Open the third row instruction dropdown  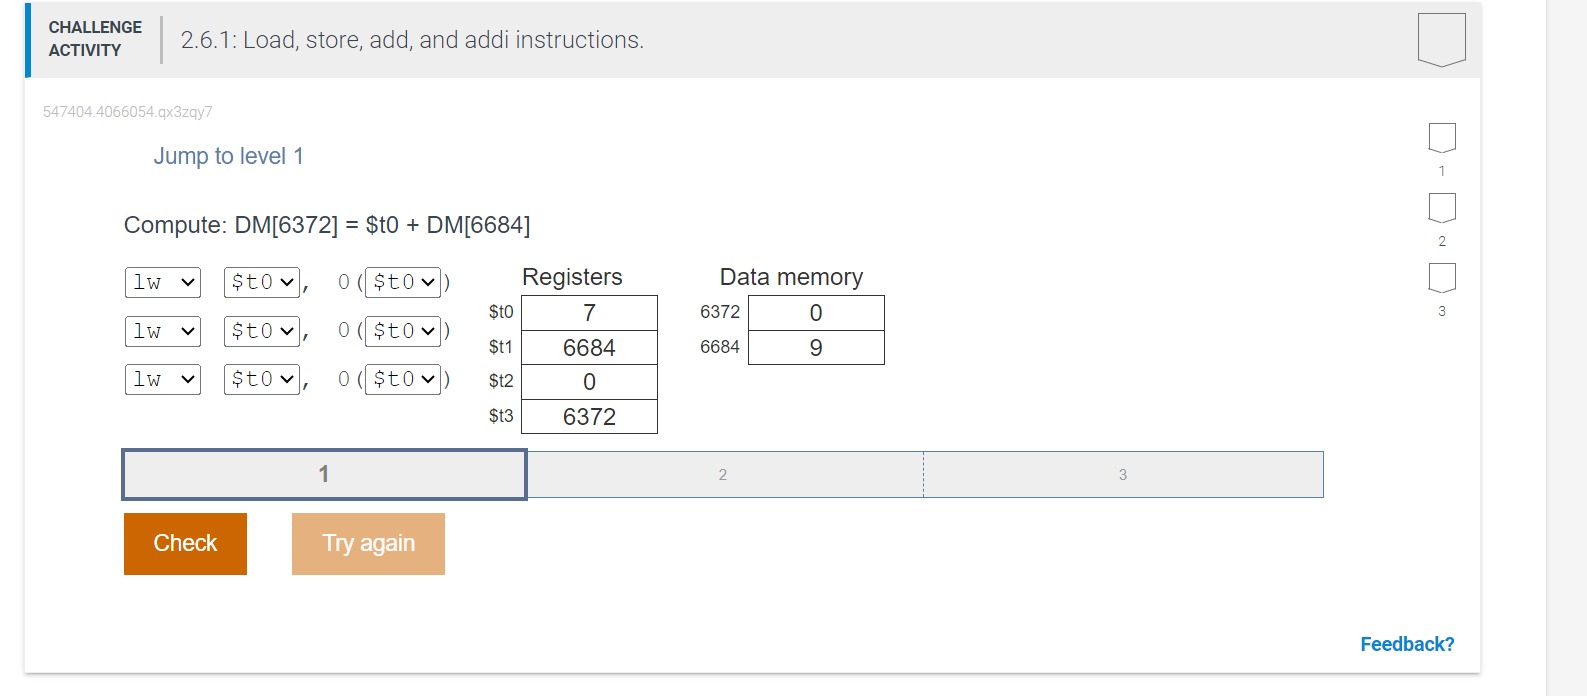tap(163, 379)
